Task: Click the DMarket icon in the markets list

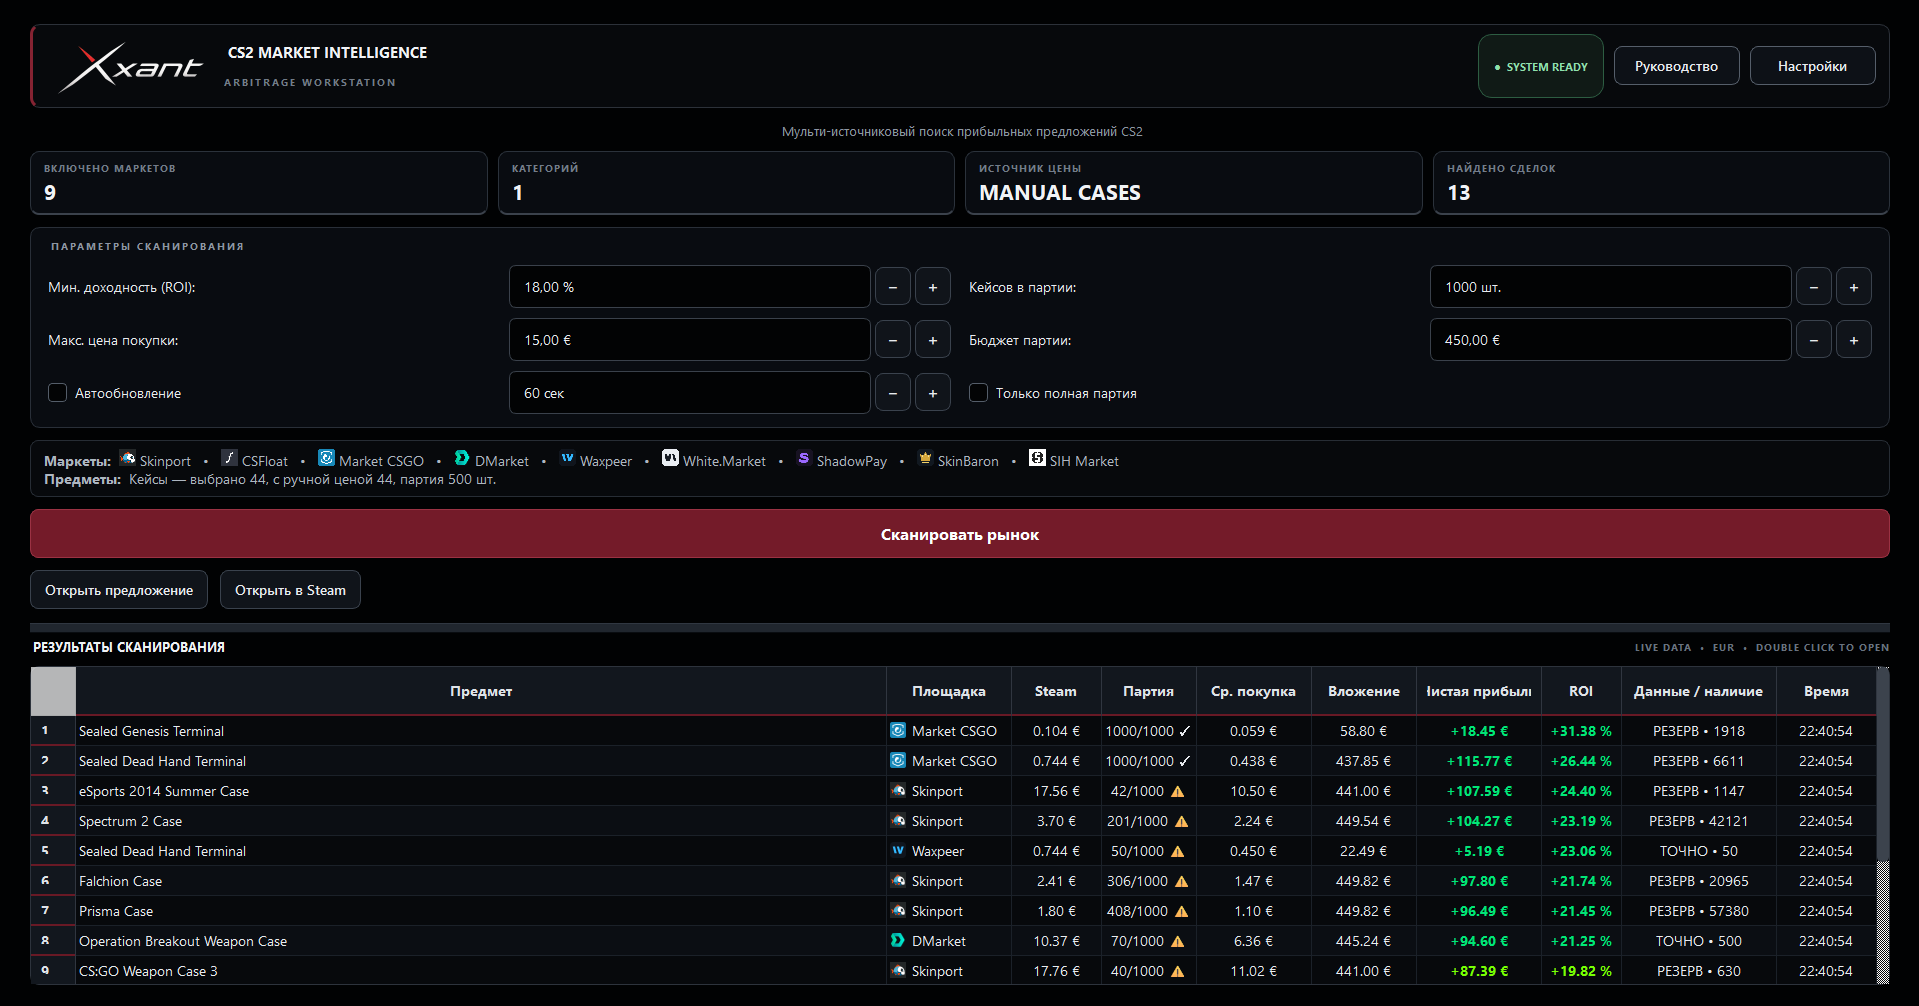Action: pyautogui.click(x=462, y=458)
